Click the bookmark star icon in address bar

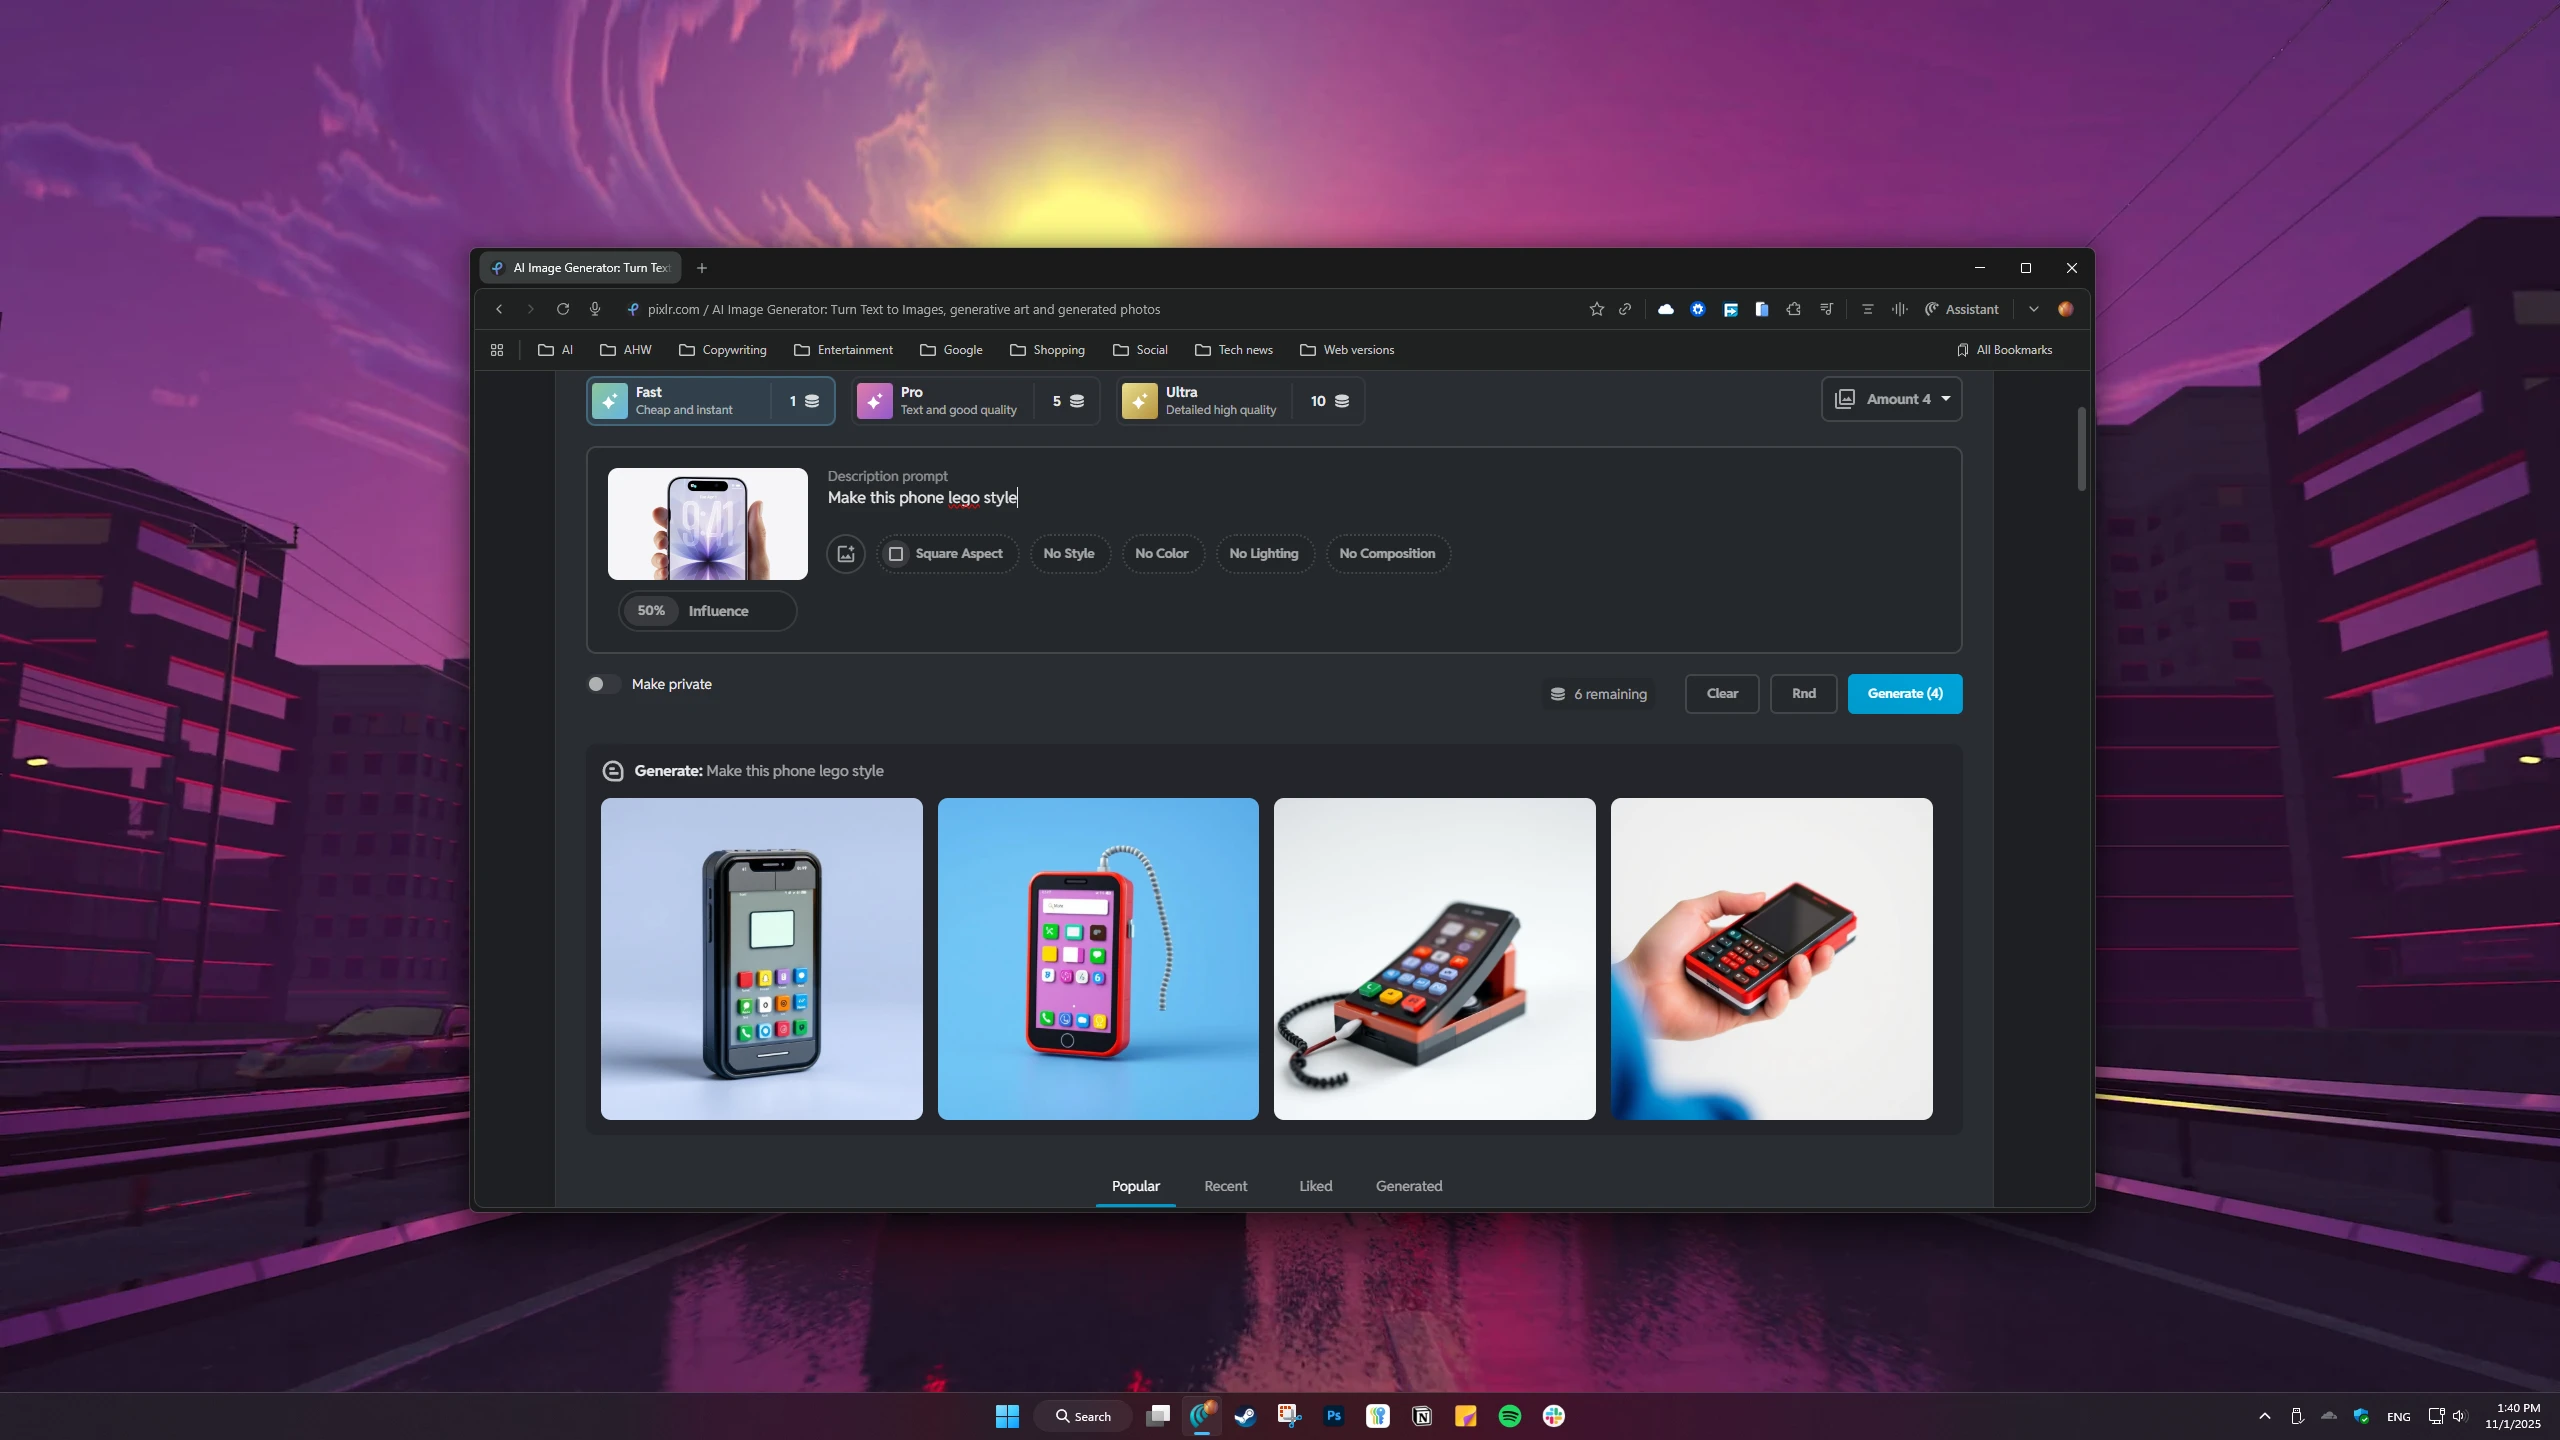coord(1596,309)
